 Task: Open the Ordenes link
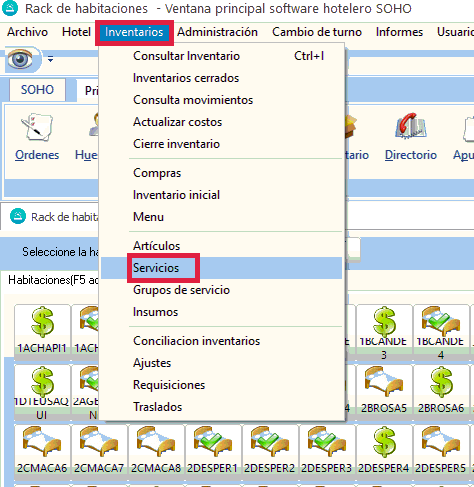point(37,155)
